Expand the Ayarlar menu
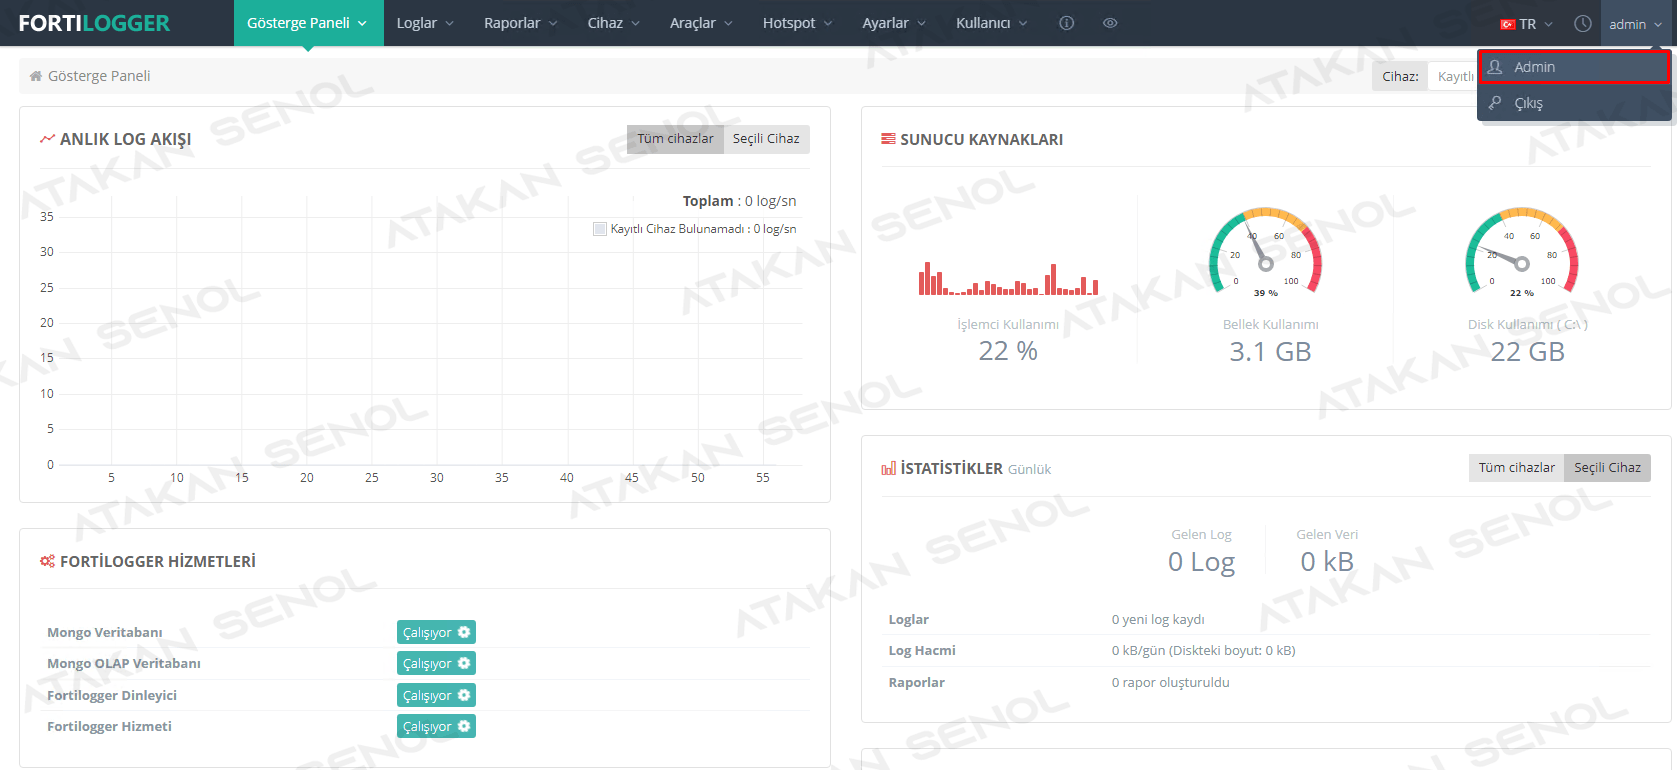Screen dimensions: 1677x770 (x=894, y=23)
